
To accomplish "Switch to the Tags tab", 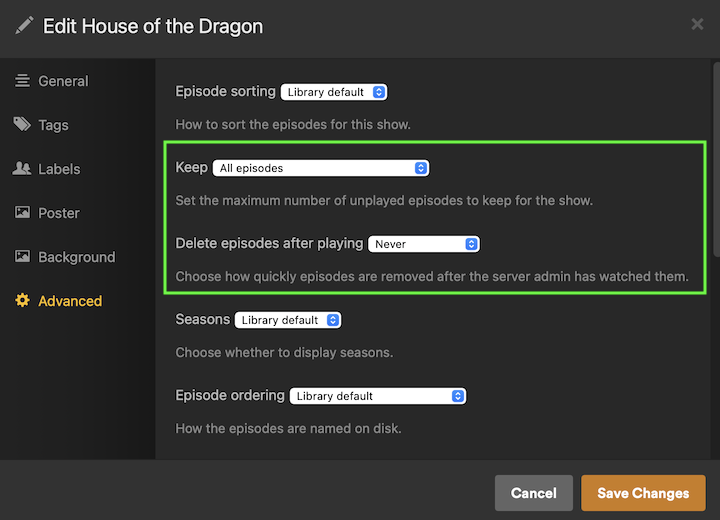I will [53, 125].
